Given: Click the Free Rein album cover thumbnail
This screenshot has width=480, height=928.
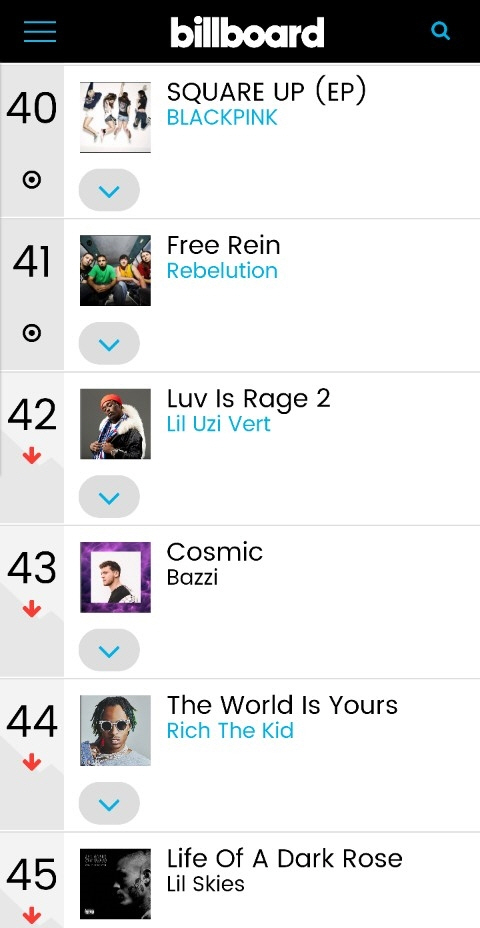Looking at the screenshot, I should point(115,270).
